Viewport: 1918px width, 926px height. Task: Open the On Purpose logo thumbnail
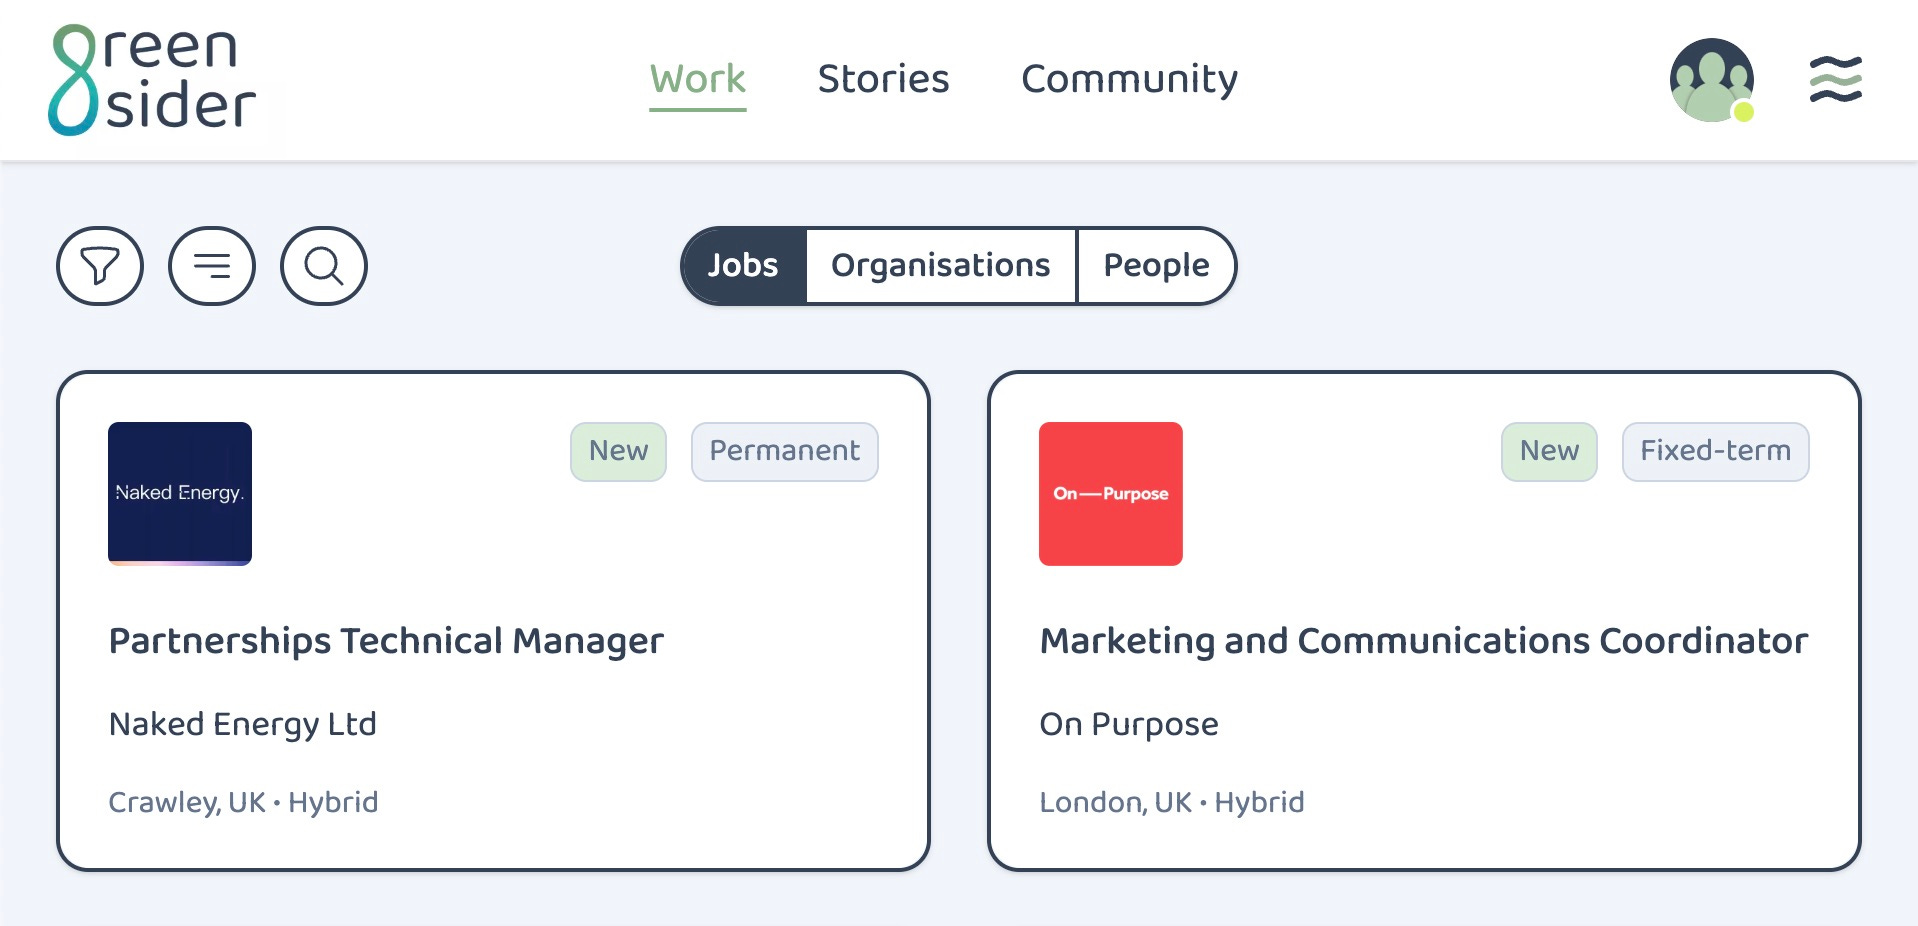coord(1111,494)
